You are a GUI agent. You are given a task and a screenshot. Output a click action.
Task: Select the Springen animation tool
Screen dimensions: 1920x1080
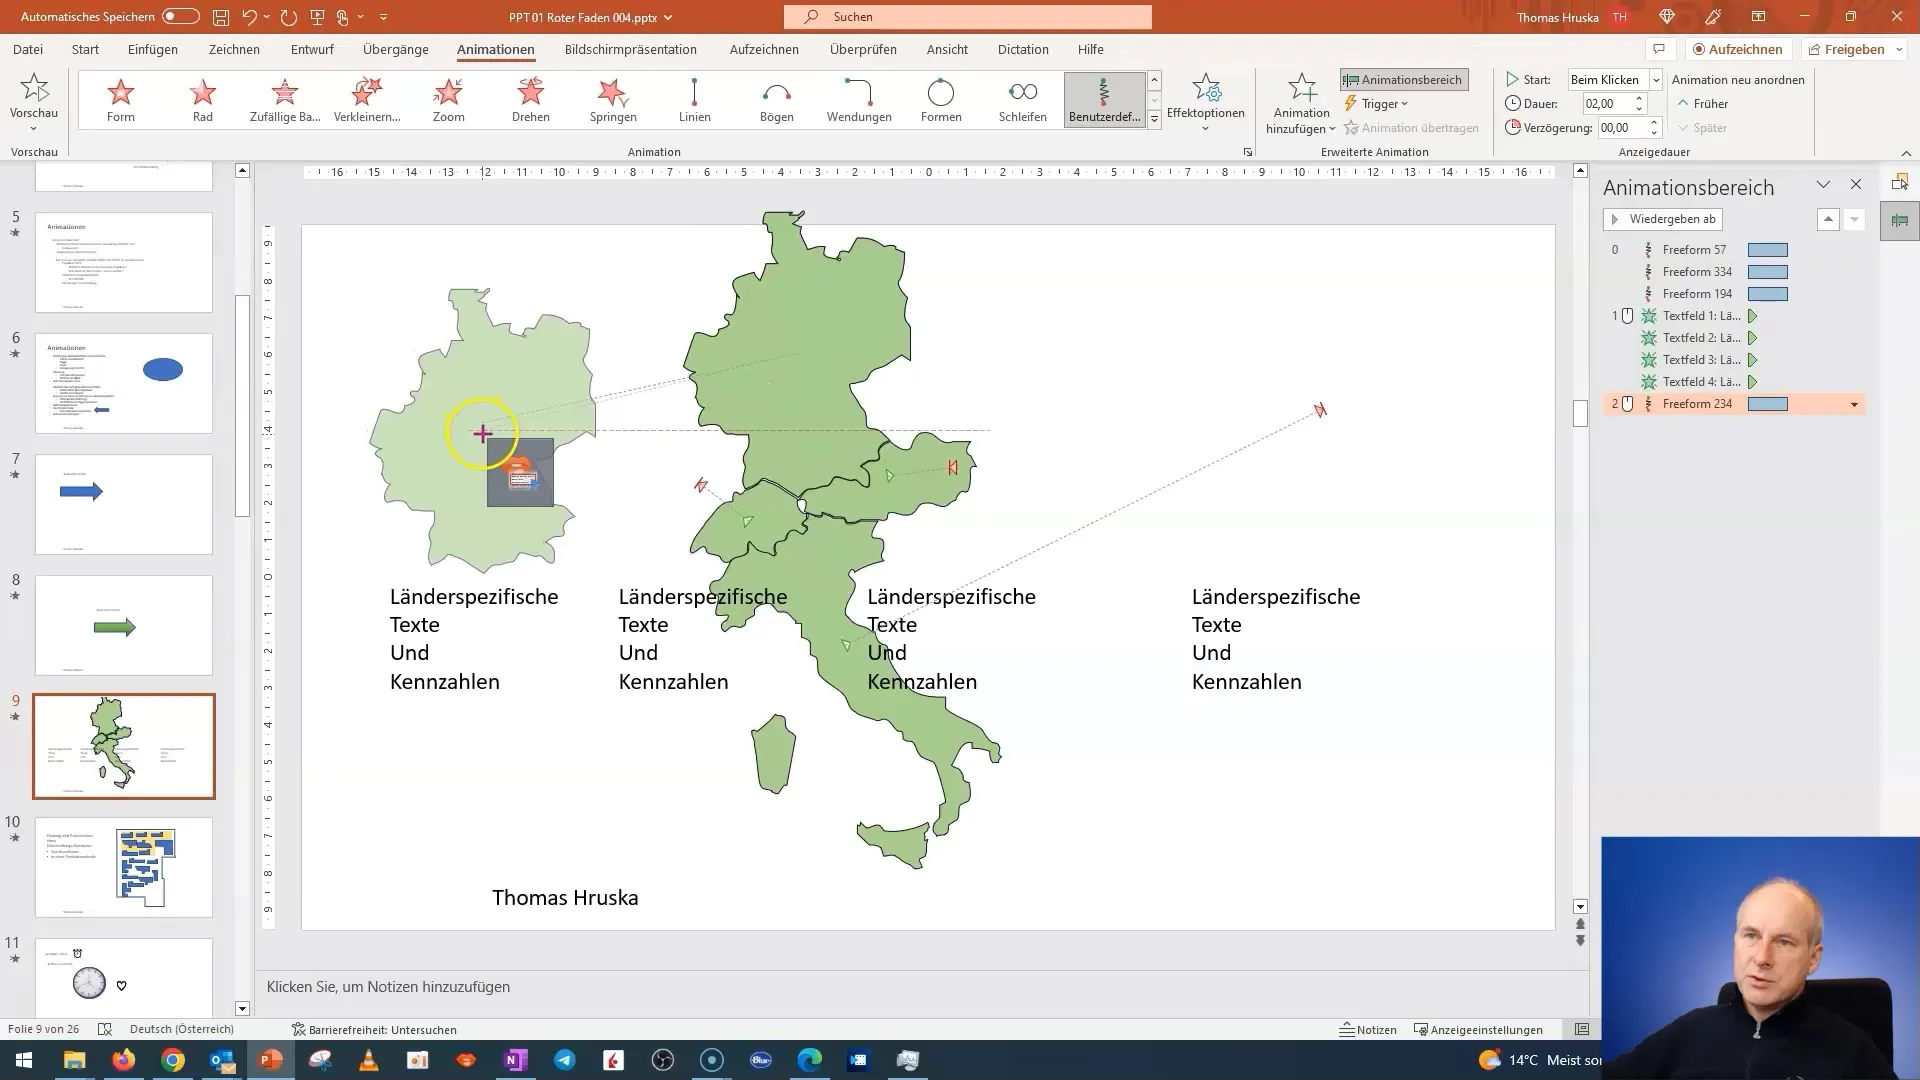point(612,98)
